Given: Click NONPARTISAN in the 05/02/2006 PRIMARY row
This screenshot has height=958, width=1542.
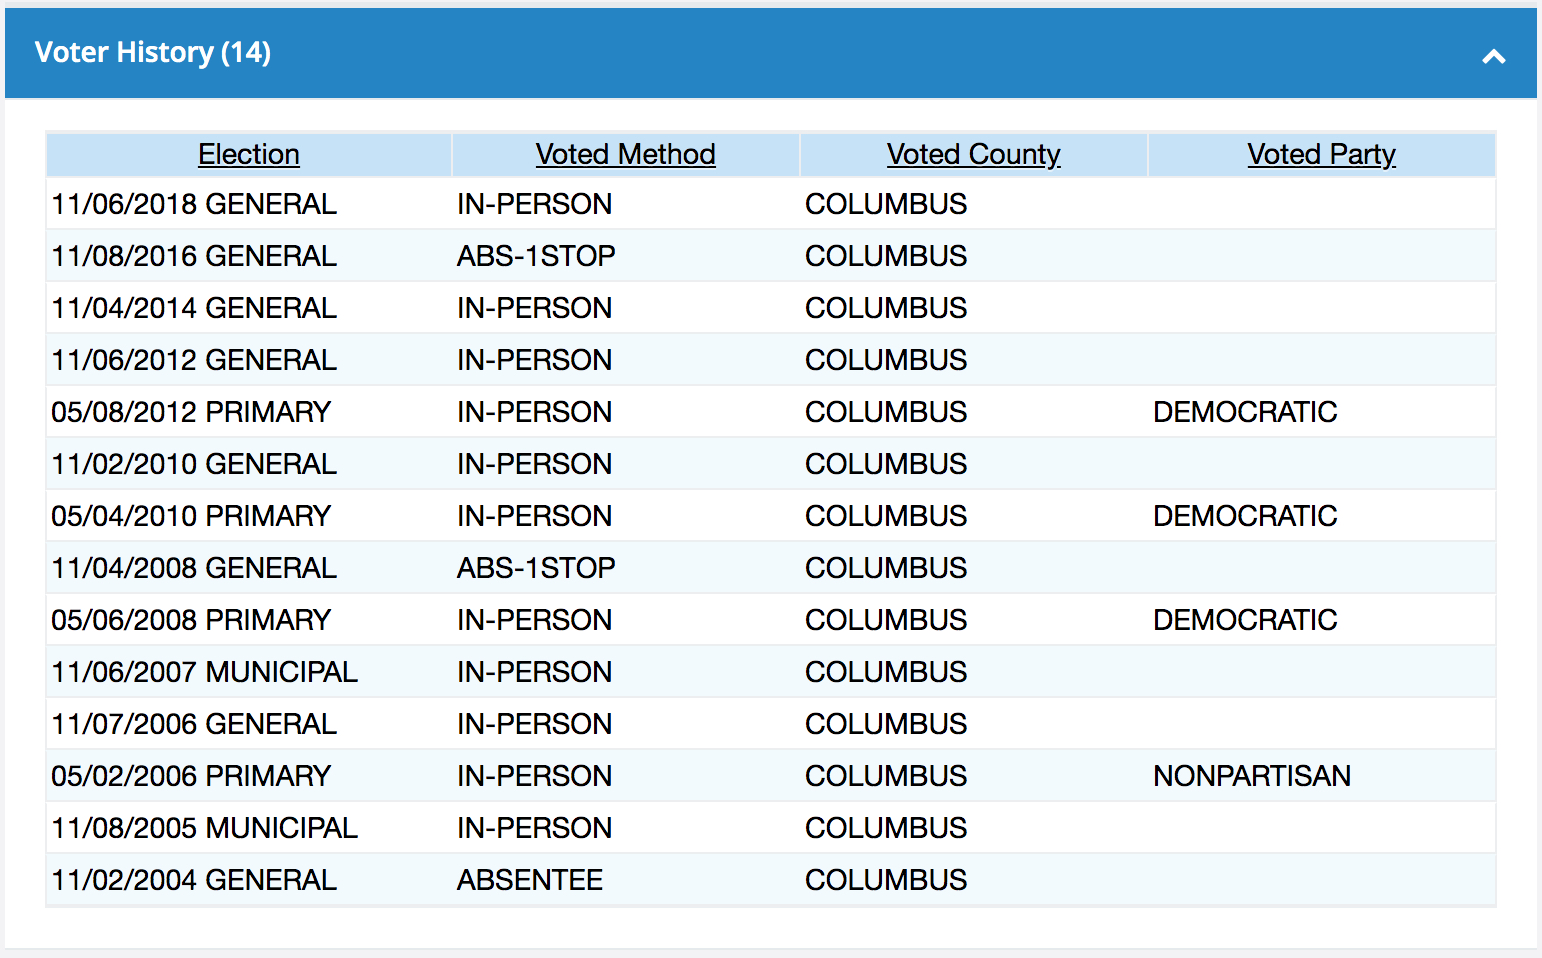Looking at the screenshot, I should click(1252, 776).
